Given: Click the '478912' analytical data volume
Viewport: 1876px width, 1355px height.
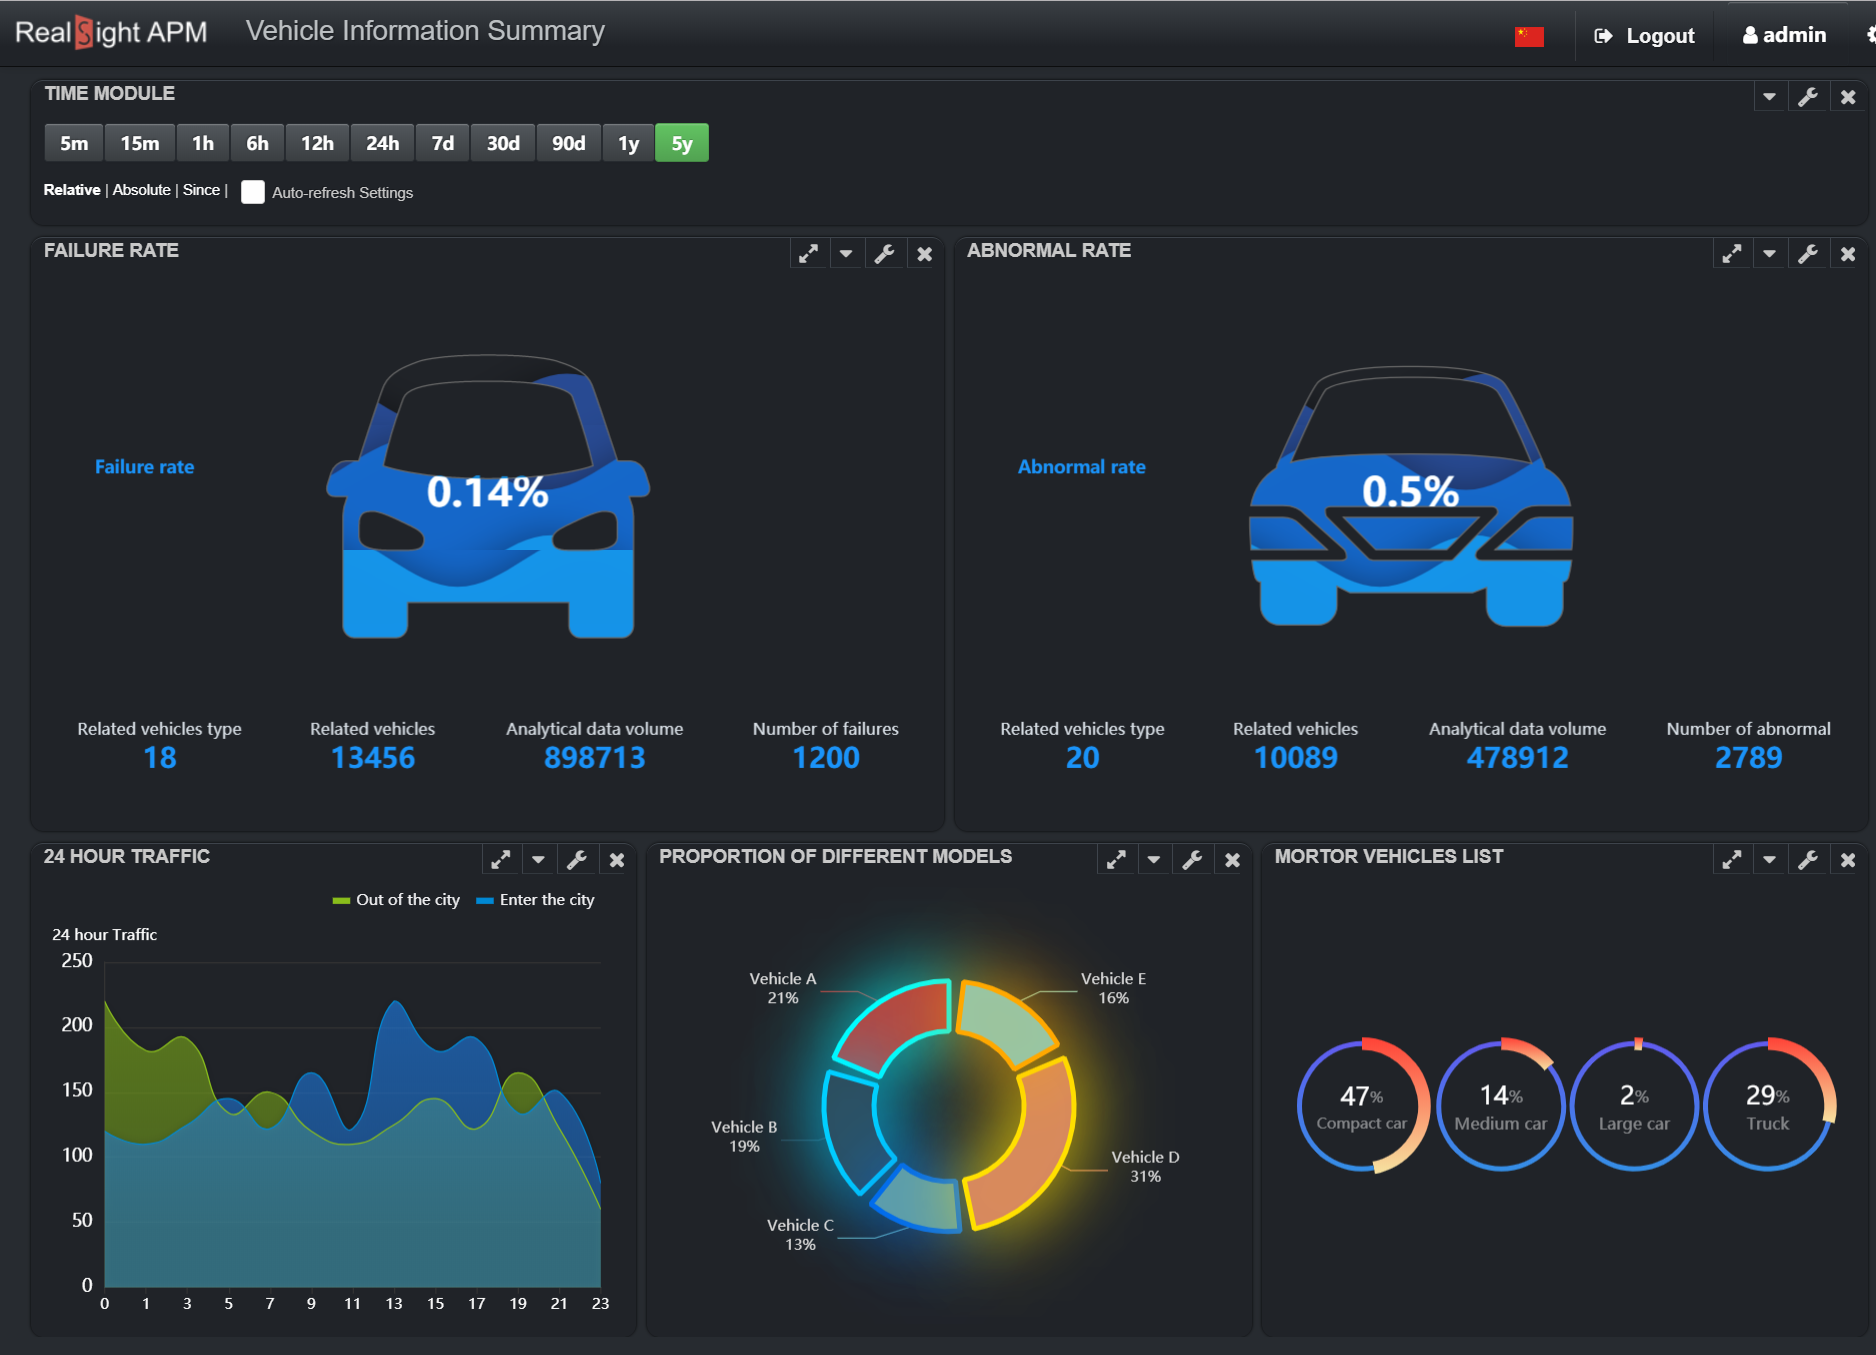Looking at the screenshot, I should point(1517,758).
